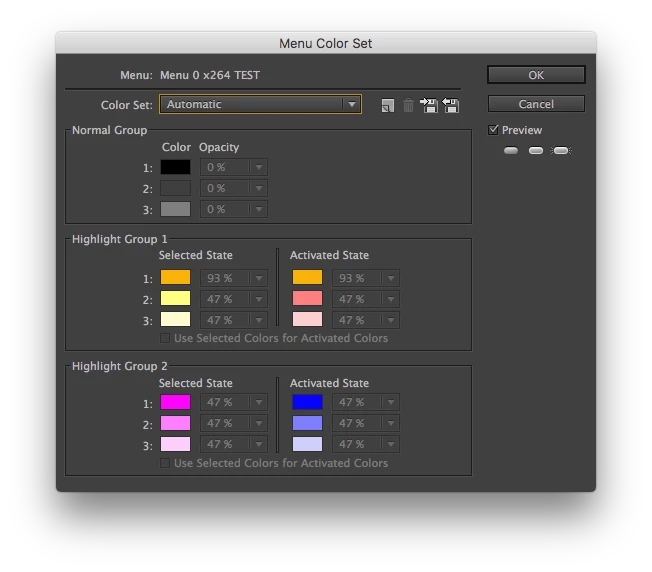Open Group 1 Selected State row 2 opacity dropdown
This screenshot has height=572, width=652.
click(234, 299)
